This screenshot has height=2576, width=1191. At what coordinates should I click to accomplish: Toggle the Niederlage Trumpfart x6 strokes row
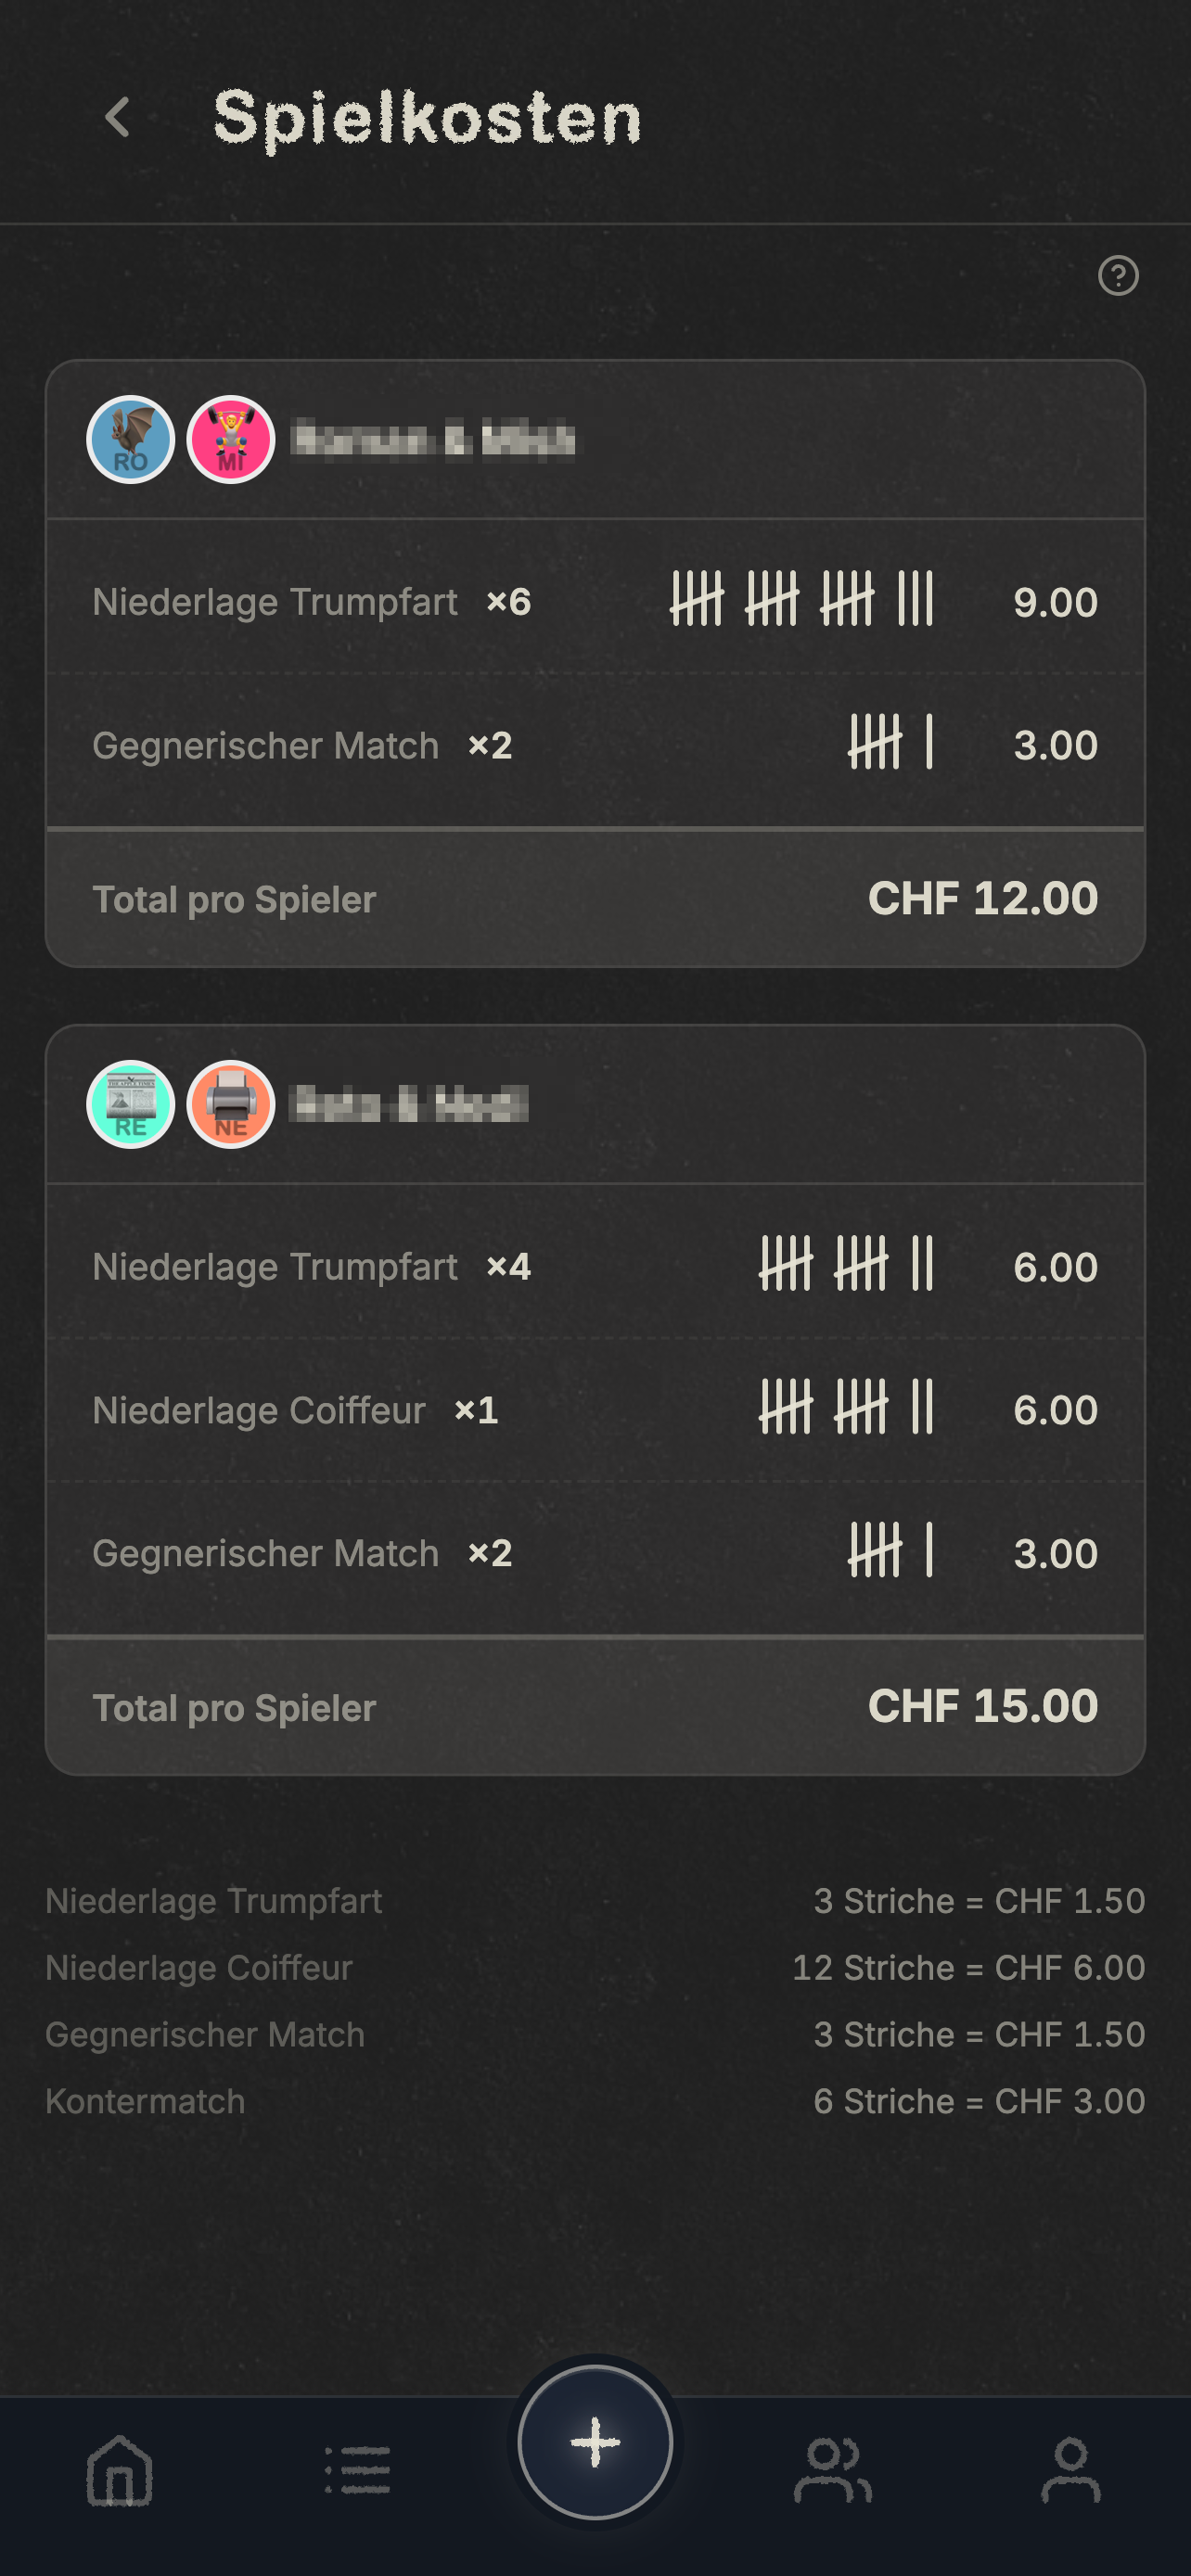(x=804, y=600)
